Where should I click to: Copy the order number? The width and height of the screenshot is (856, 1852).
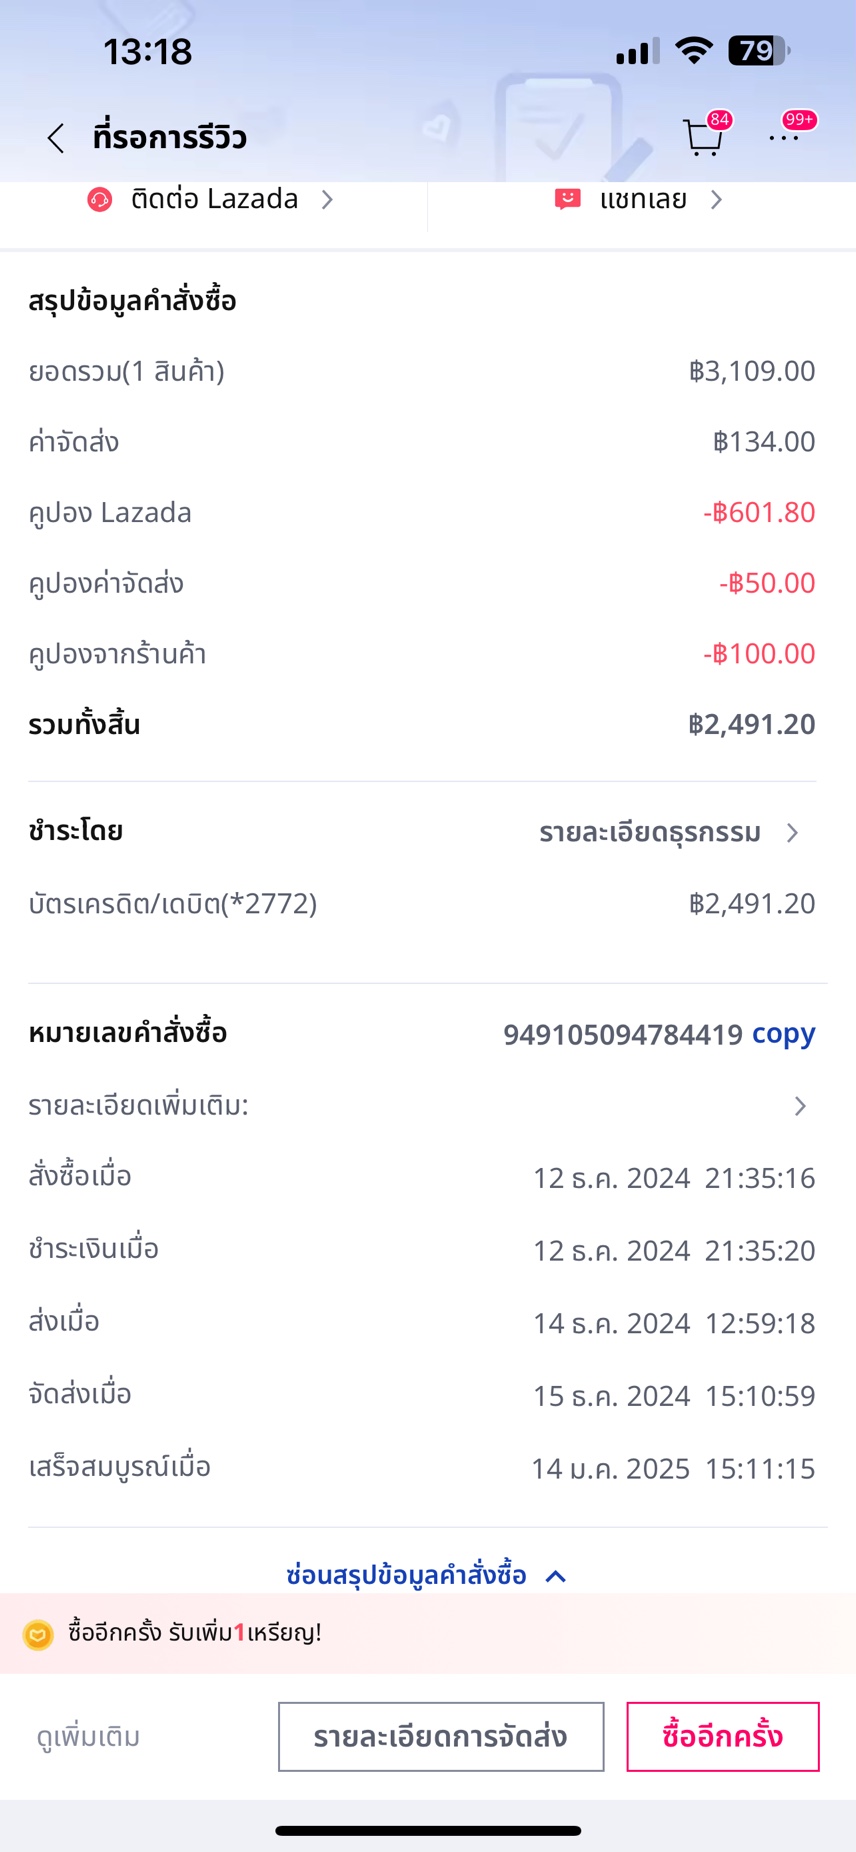tap(784, 1034)
